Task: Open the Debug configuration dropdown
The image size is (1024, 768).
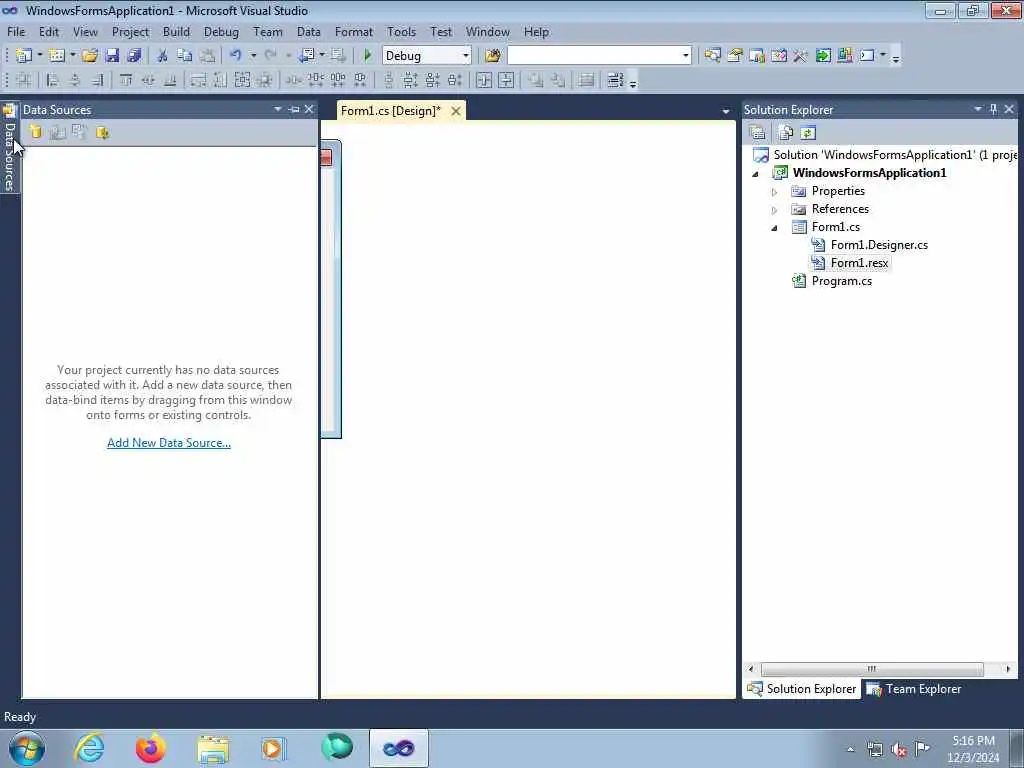Action: click(466, 56)
